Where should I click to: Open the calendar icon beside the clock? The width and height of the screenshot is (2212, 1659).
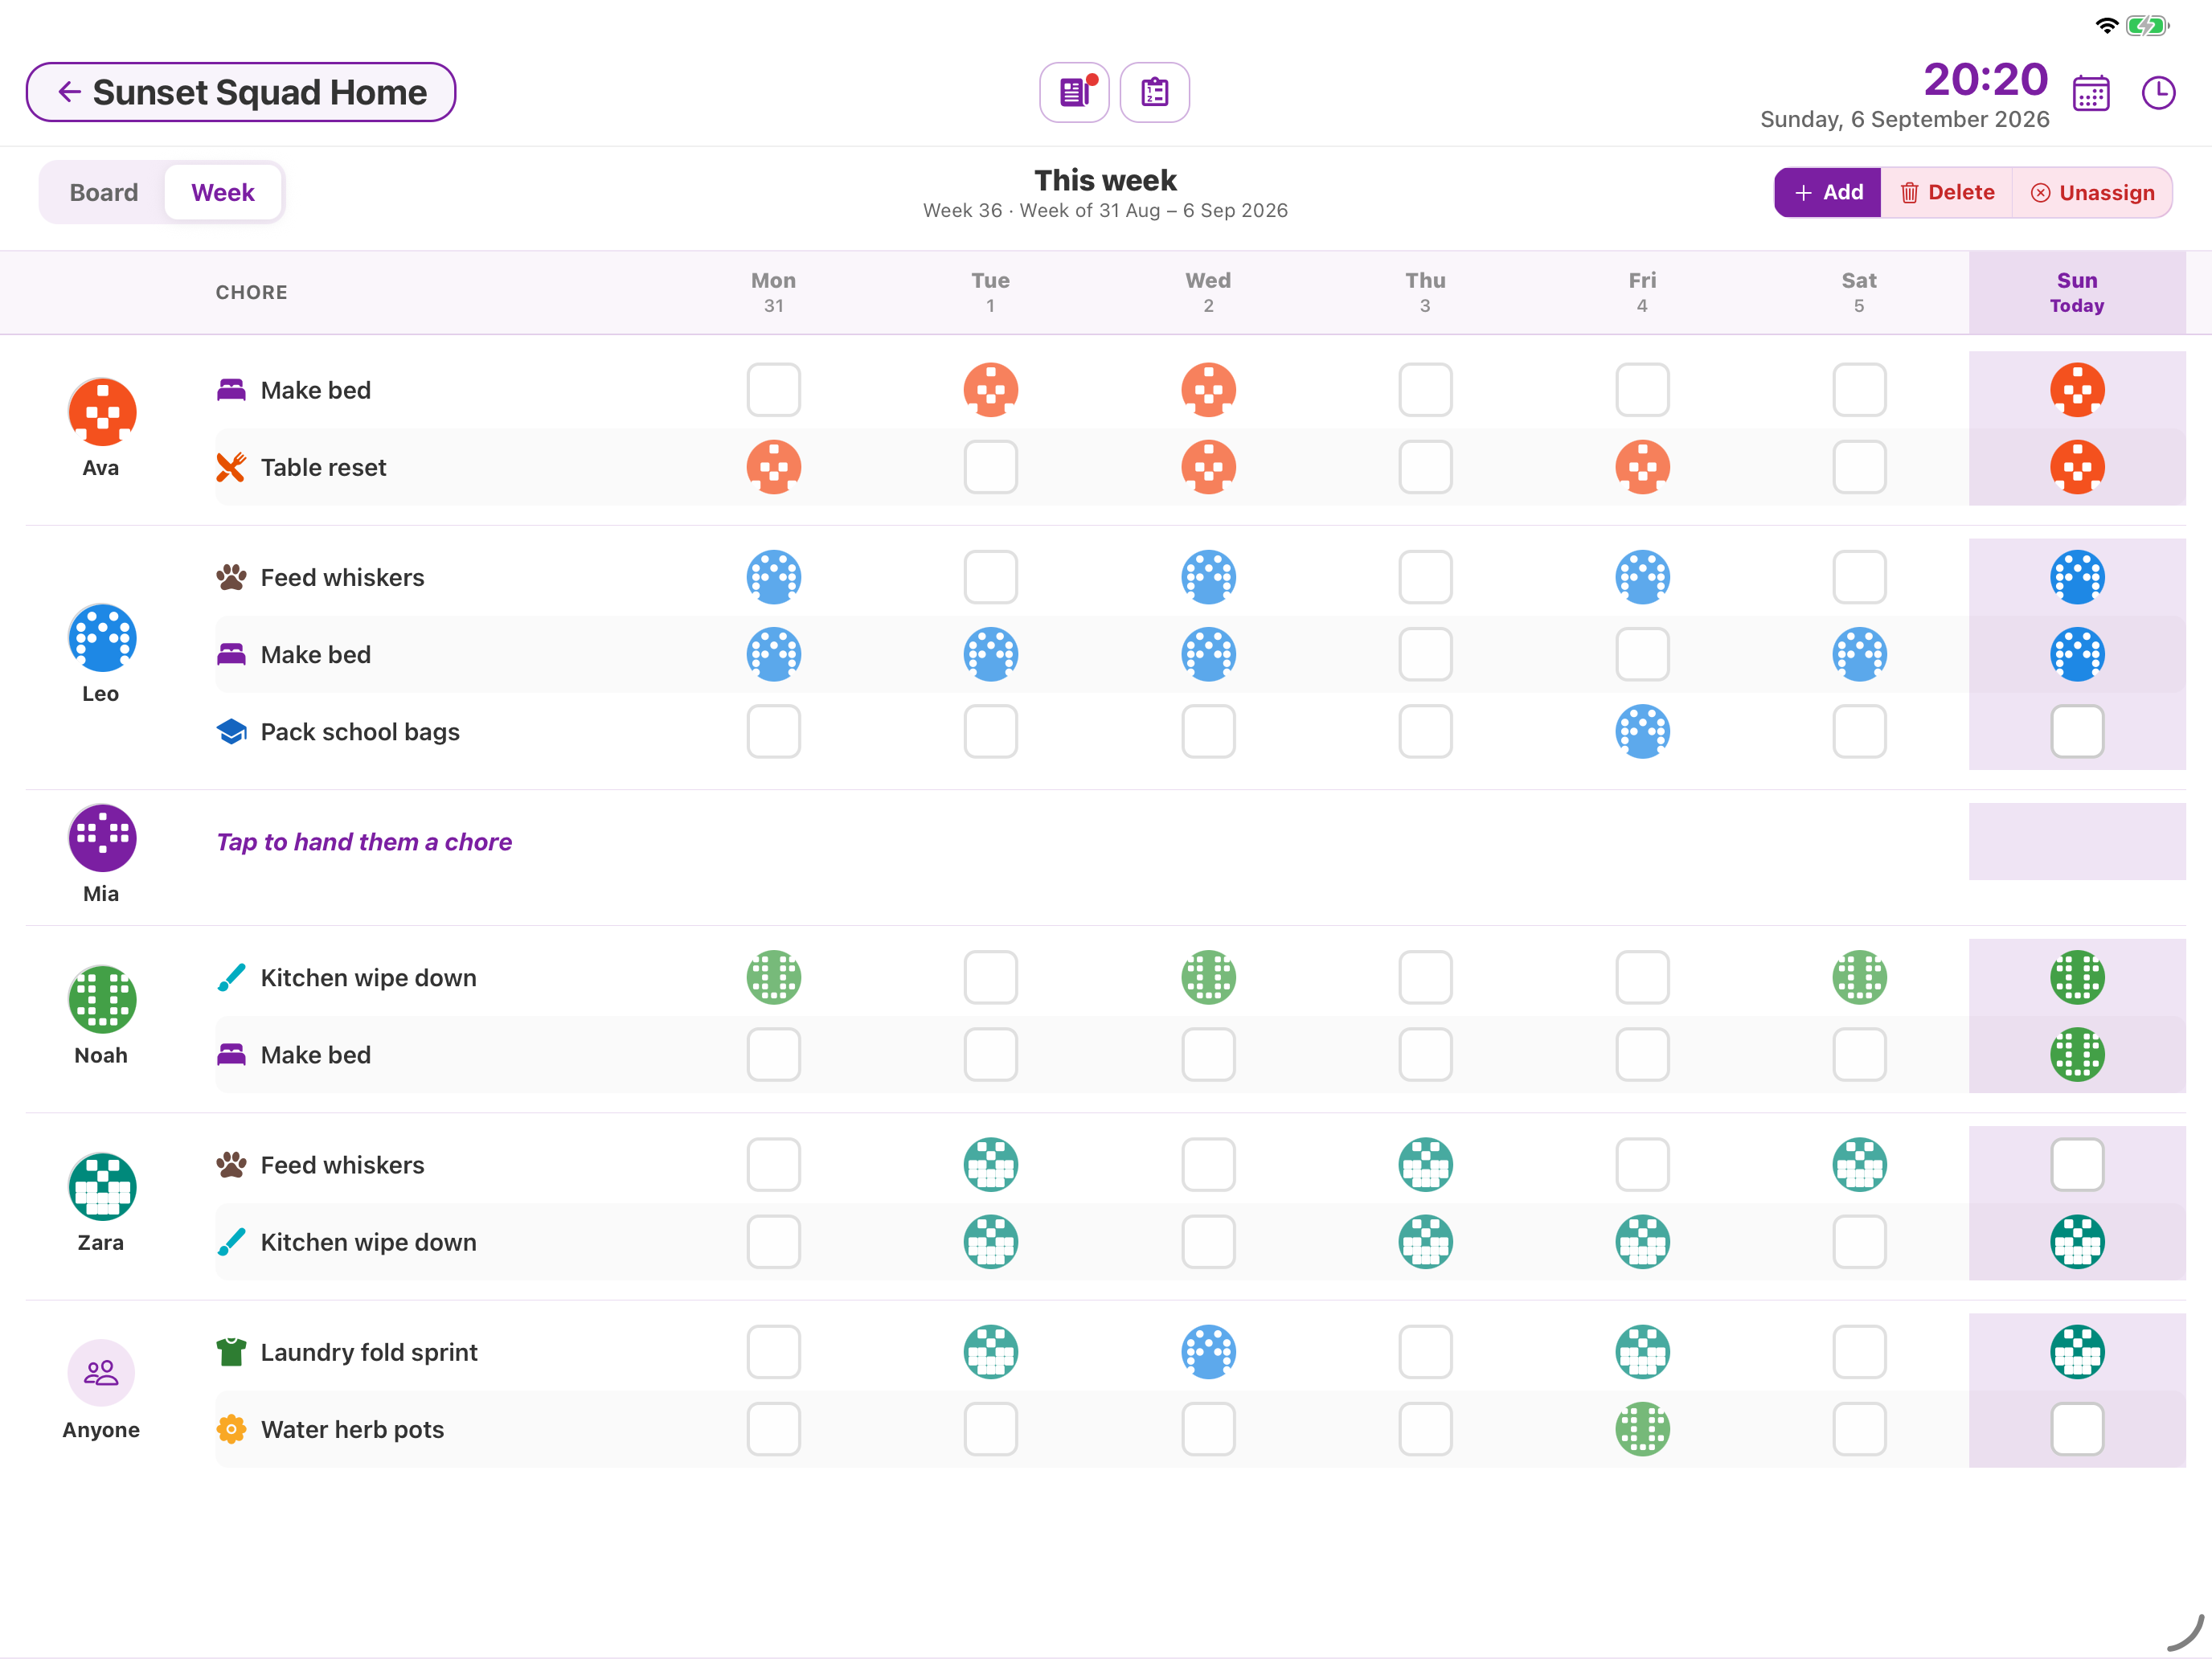coord(2091,93)
